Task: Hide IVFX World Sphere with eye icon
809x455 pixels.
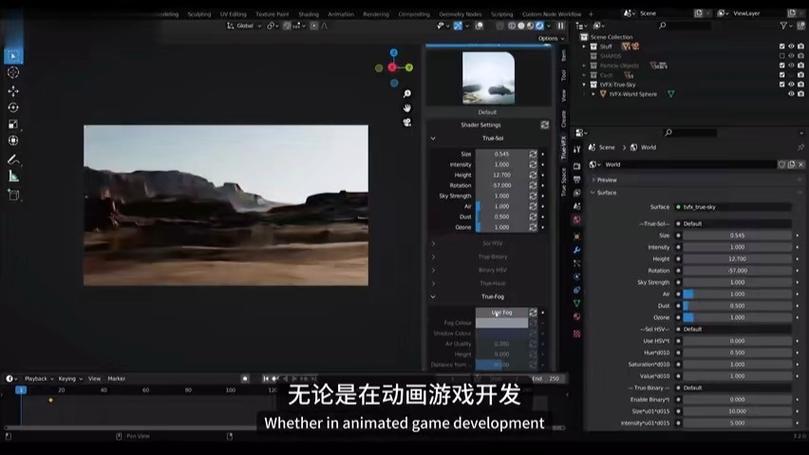Action: click(791, 94)
